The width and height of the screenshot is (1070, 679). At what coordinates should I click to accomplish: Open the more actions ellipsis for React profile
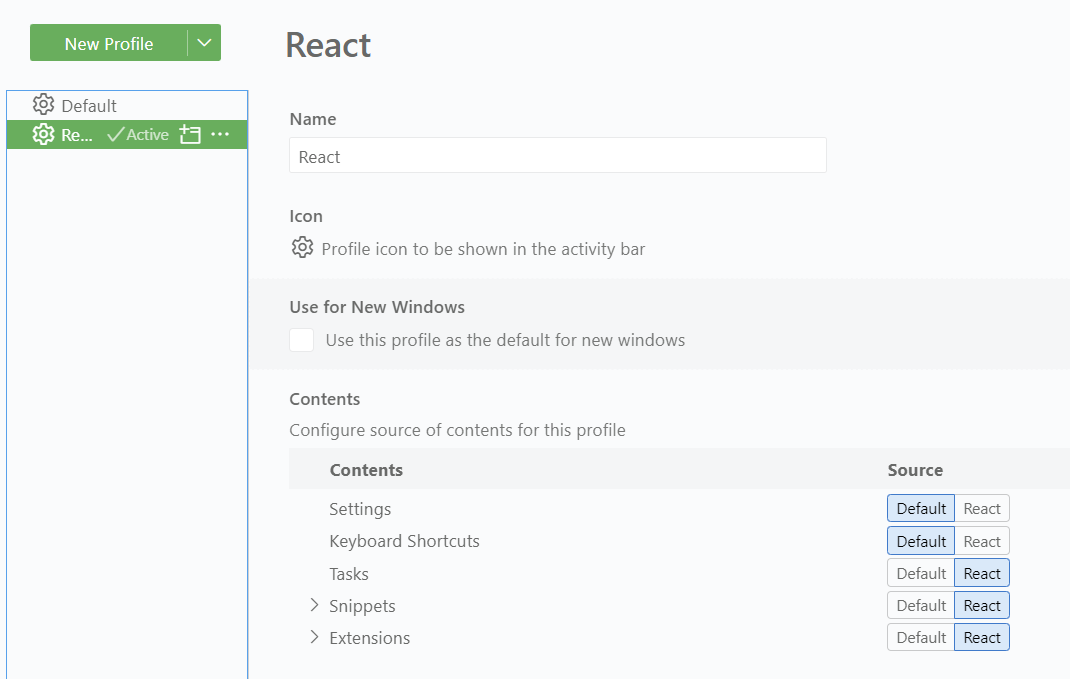[220, 134]
